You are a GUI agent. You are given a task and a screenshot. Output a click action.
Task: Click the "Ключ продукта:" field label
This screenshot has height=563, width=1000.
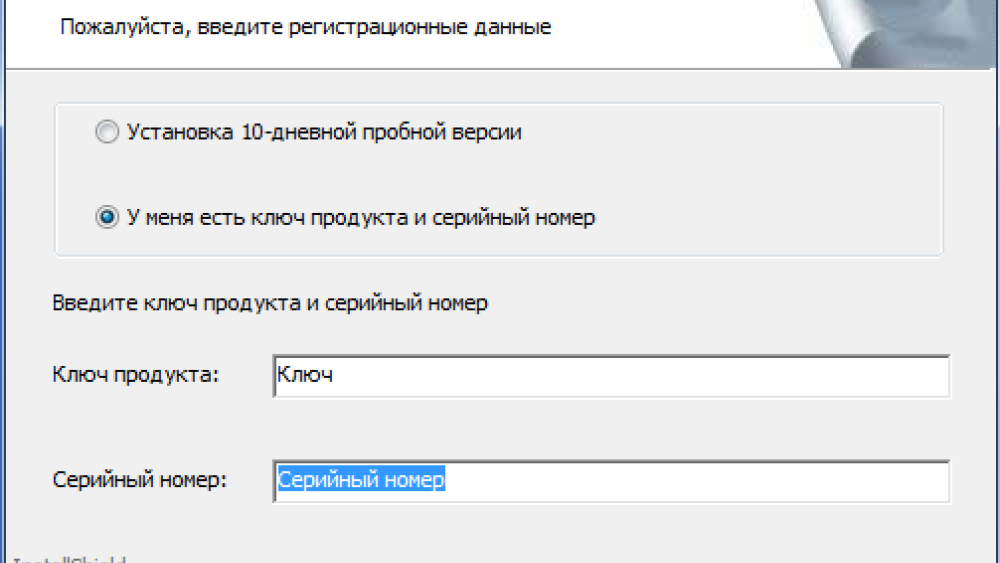coord(135,375)
